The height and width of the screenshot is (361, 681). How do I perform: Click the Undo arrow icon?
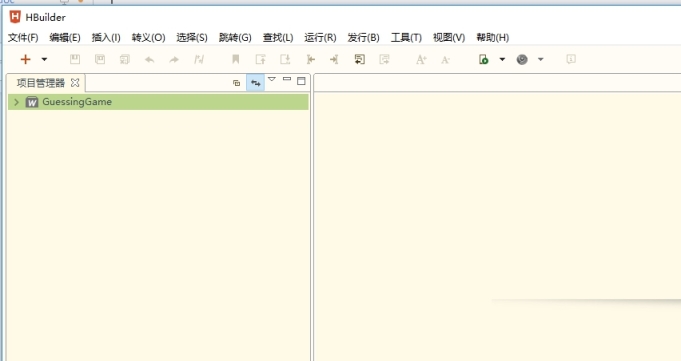coord(149,60)
